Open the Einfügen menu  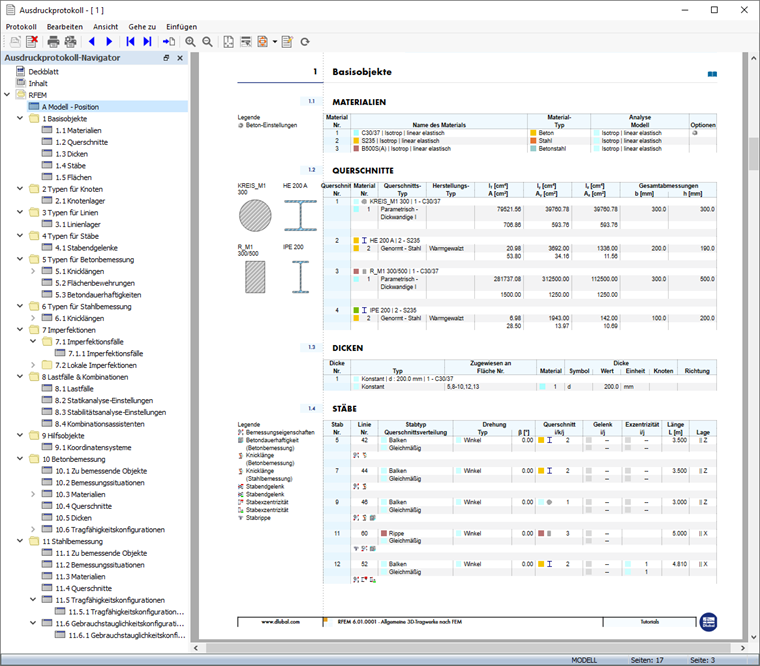(x=181, y=26)
